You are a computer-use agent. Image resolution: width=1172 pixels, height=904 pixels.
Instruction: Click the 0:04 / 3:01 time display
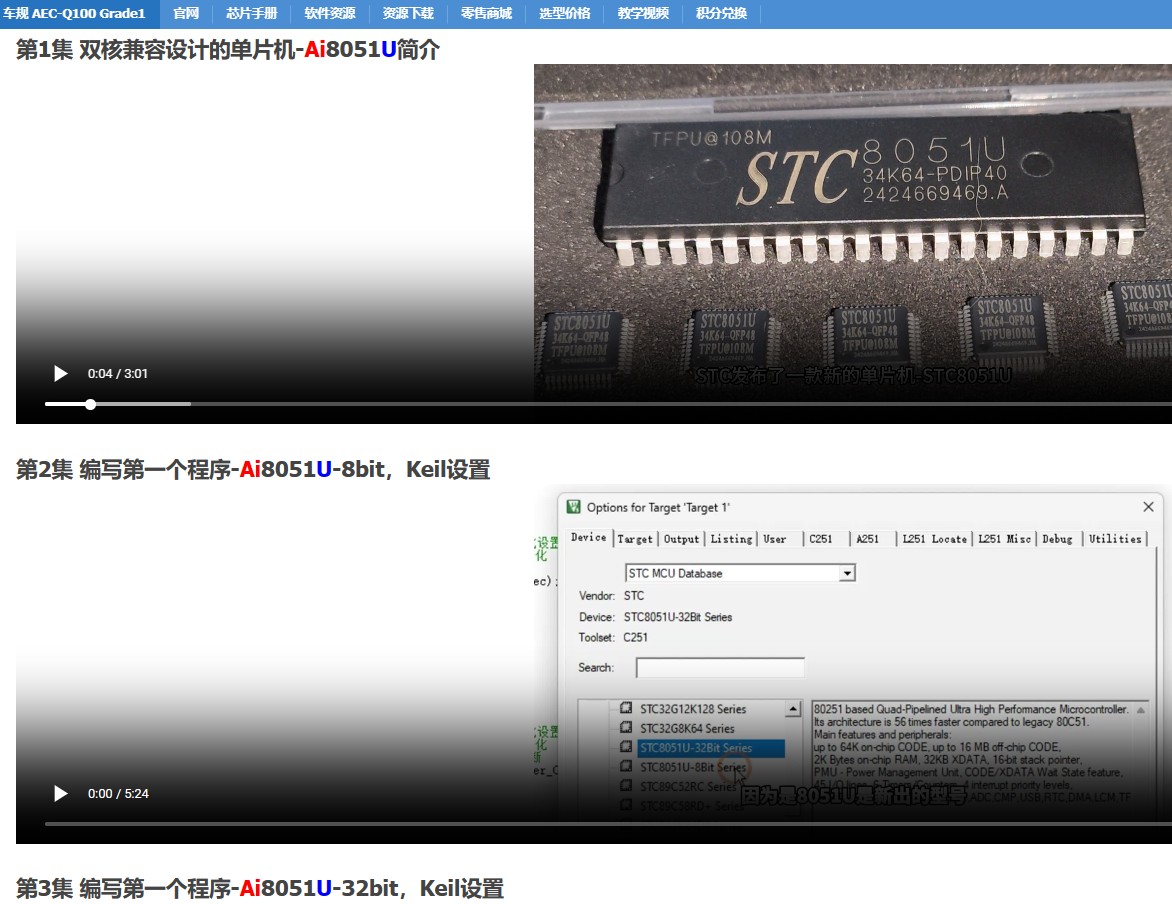pos(118,373)
